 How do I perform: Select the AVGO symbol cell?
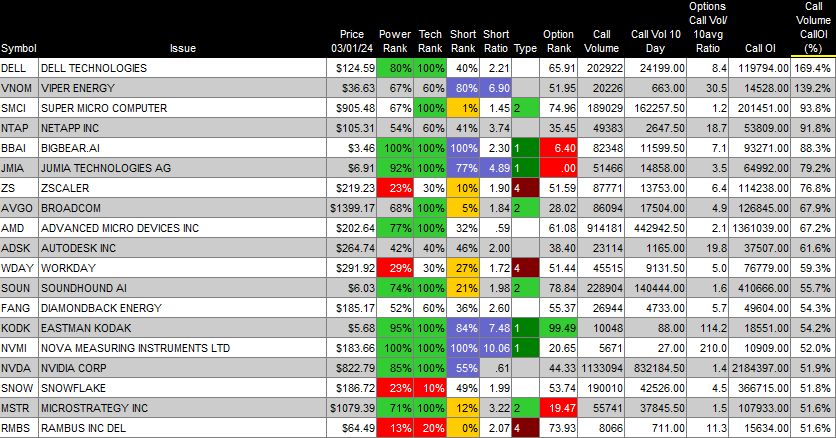[19, 208]
